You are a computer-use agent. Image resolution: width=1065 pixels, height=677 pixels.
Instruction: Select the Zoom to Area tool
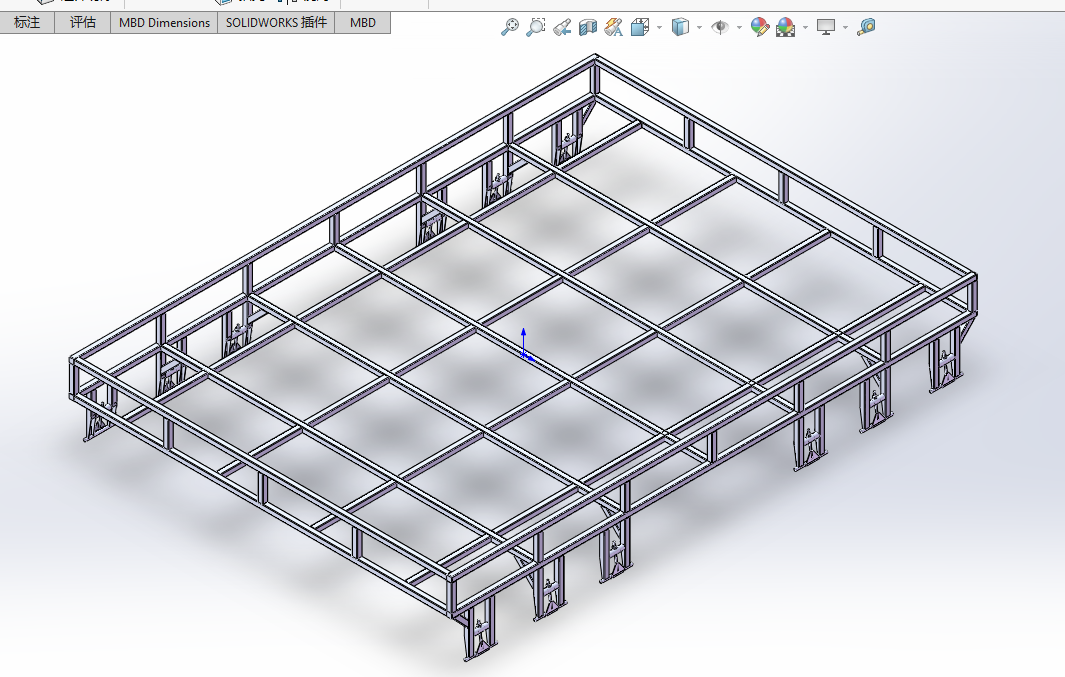pos(537,28)
